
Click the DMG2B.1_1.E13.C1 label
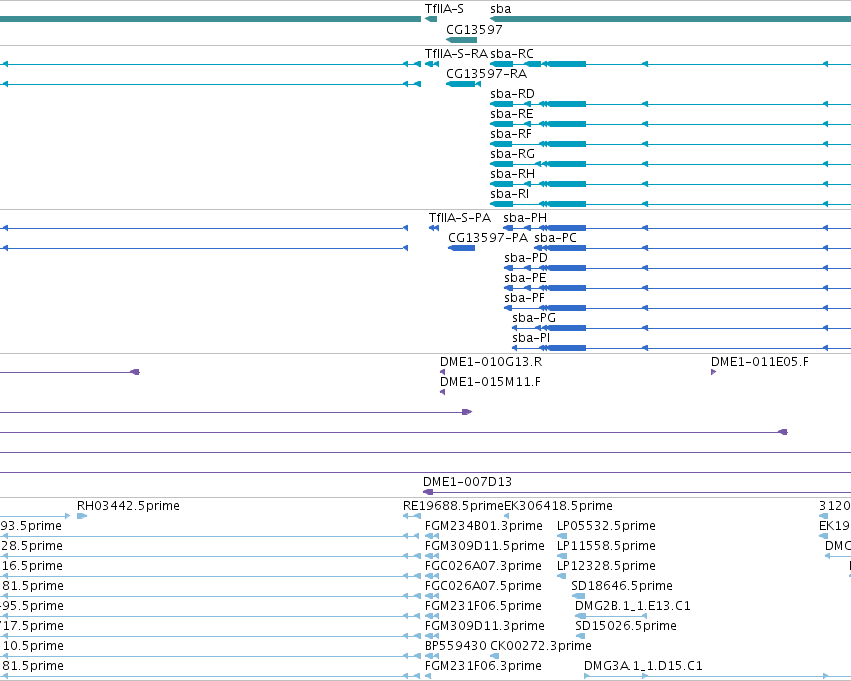(633, 606)
